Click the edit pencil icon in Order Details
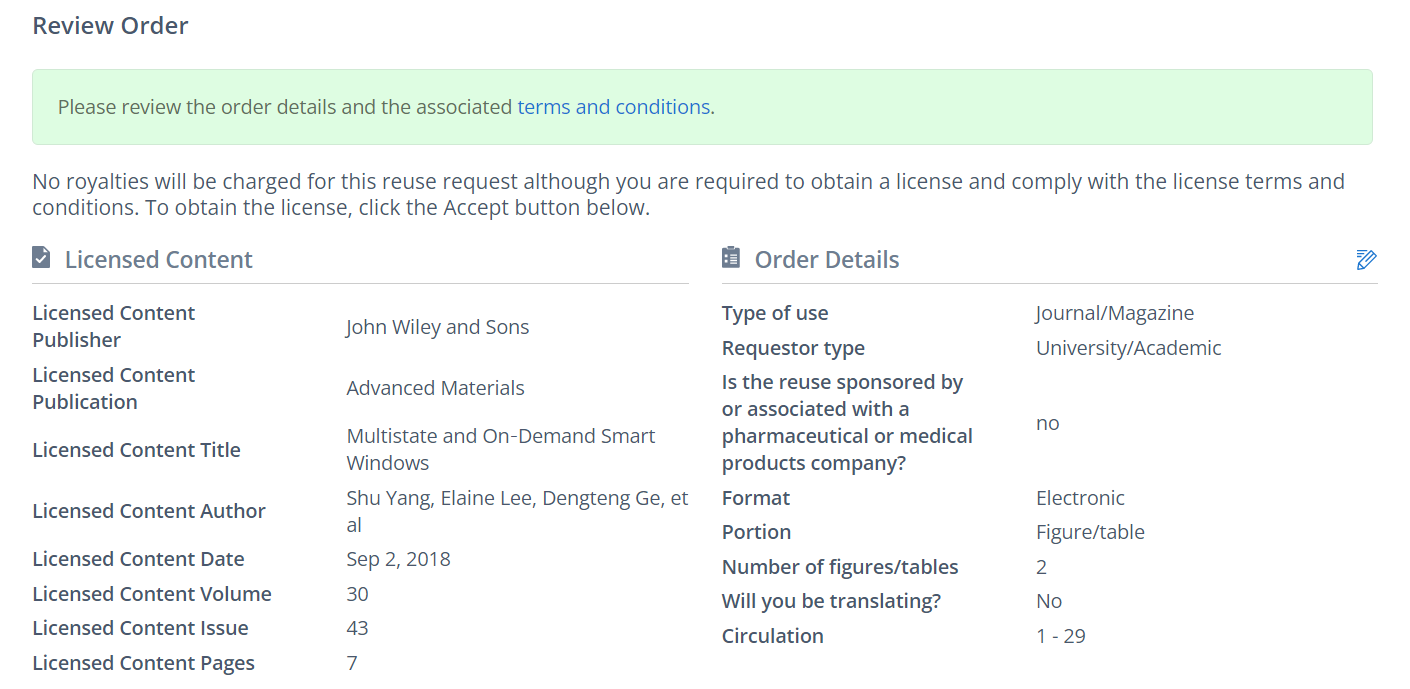The height and width of the screenshot is (689, 1410). (x=1366, y=260)
